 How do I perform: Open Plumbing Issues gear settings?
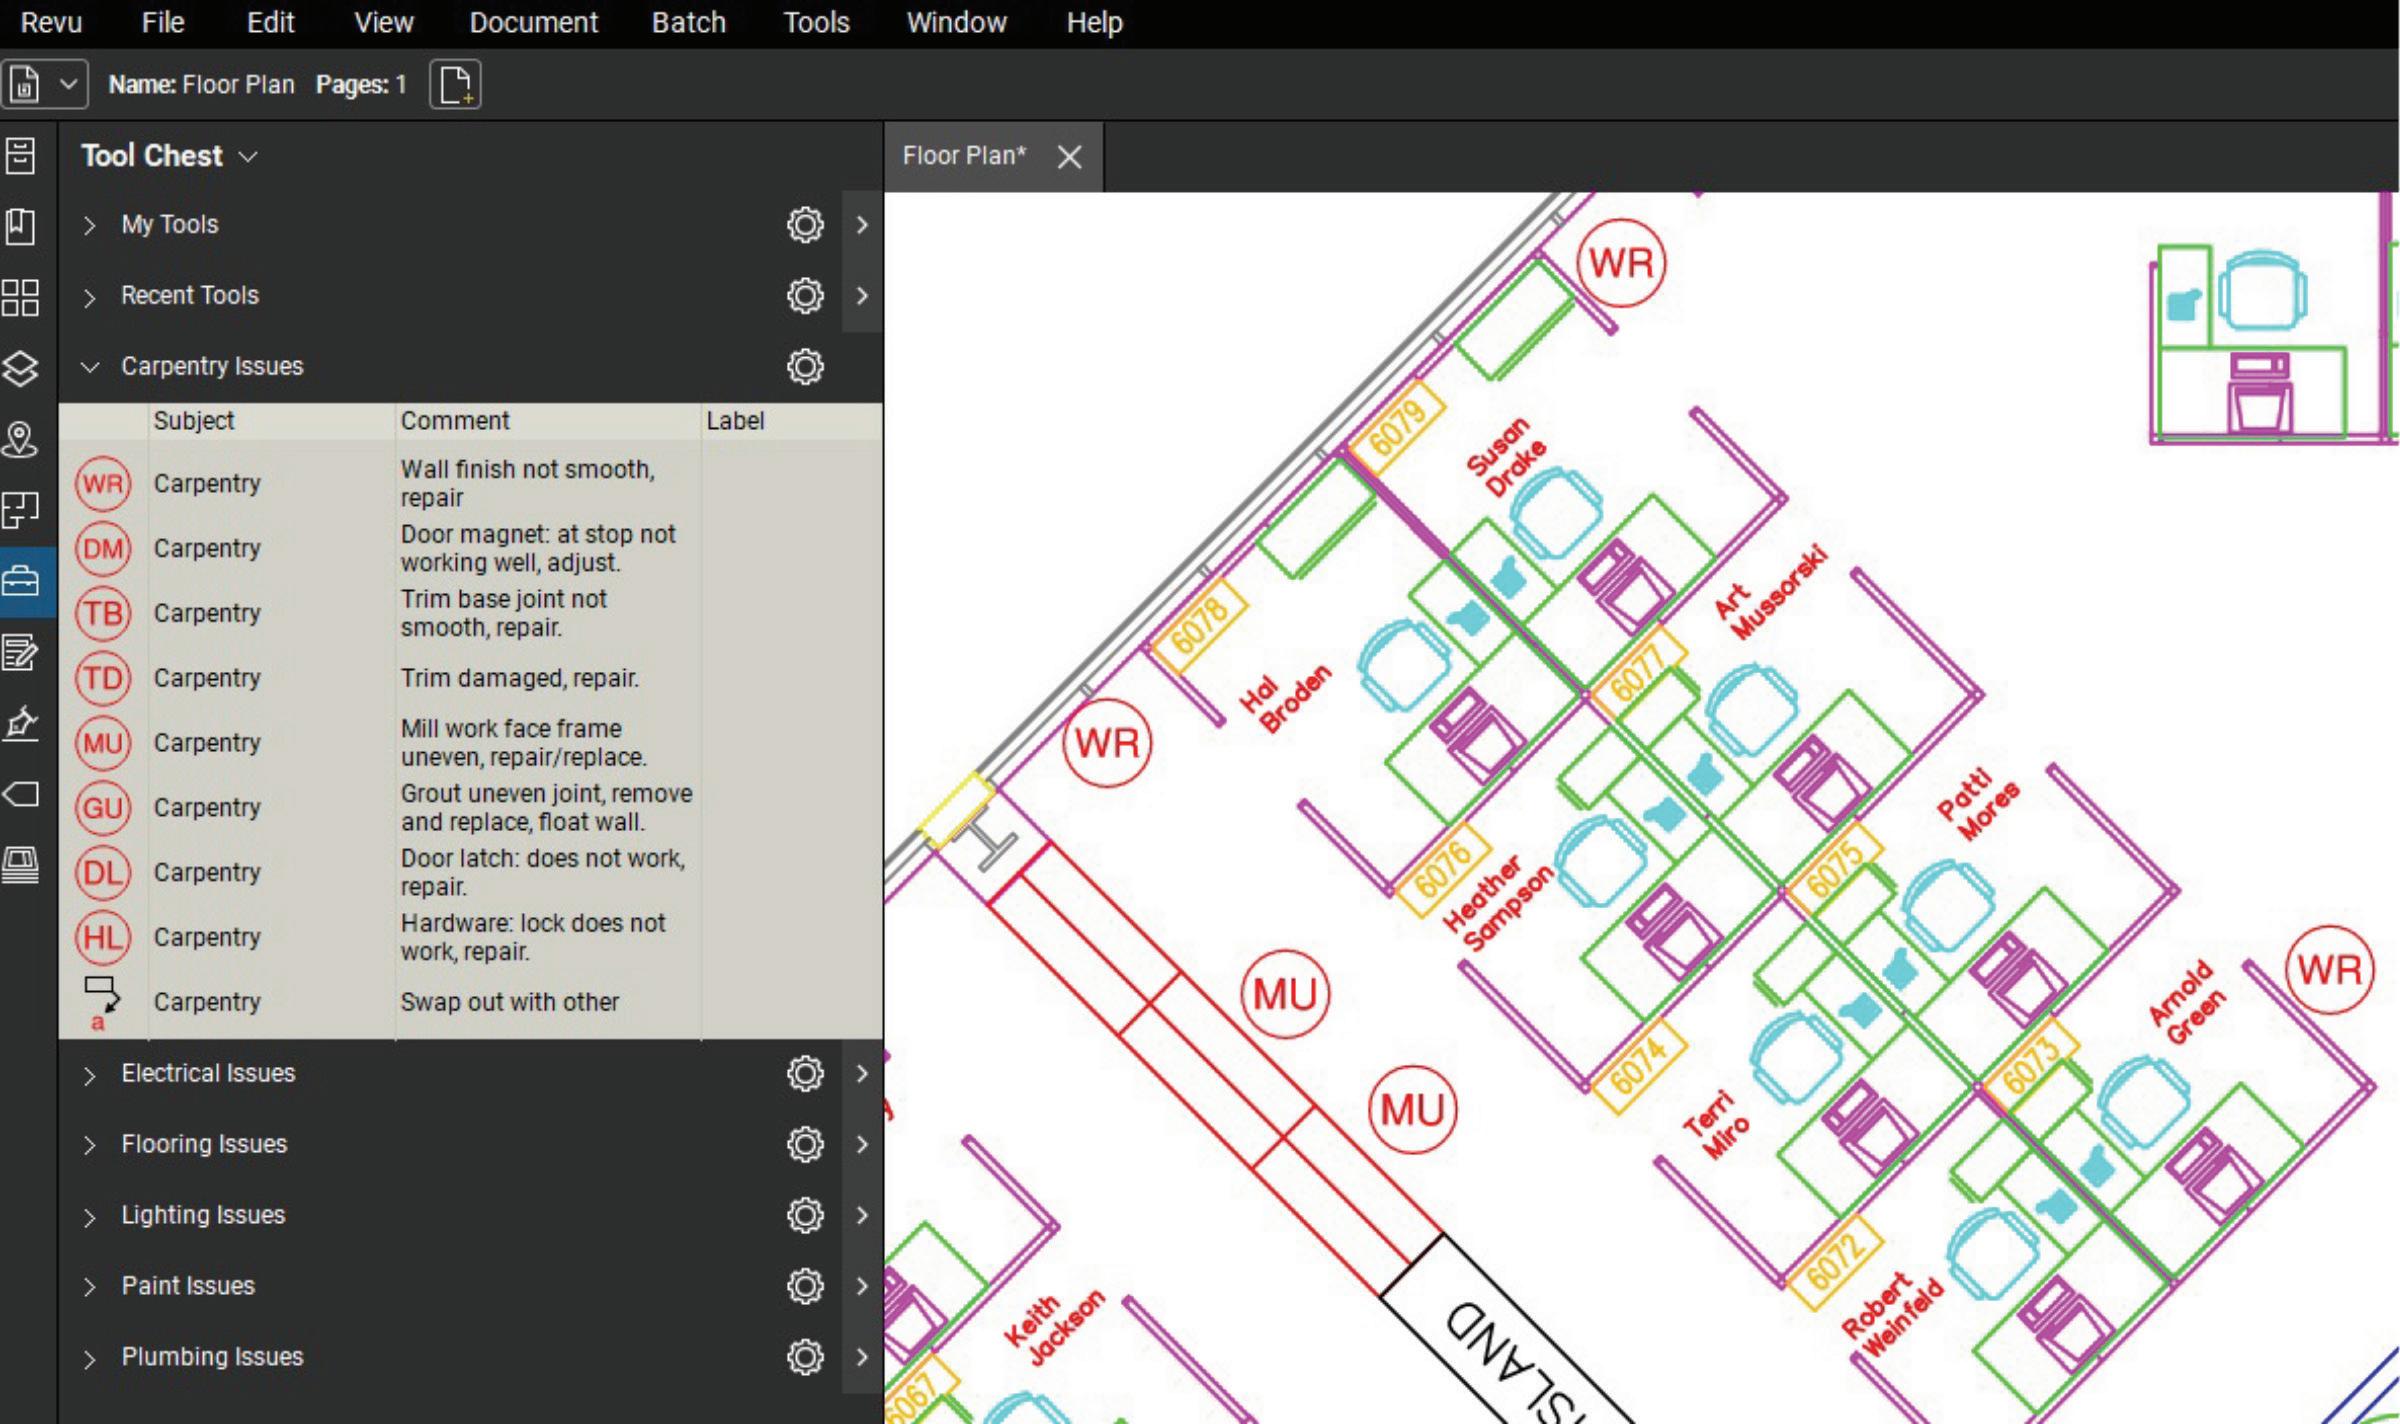click(805, 1358)
